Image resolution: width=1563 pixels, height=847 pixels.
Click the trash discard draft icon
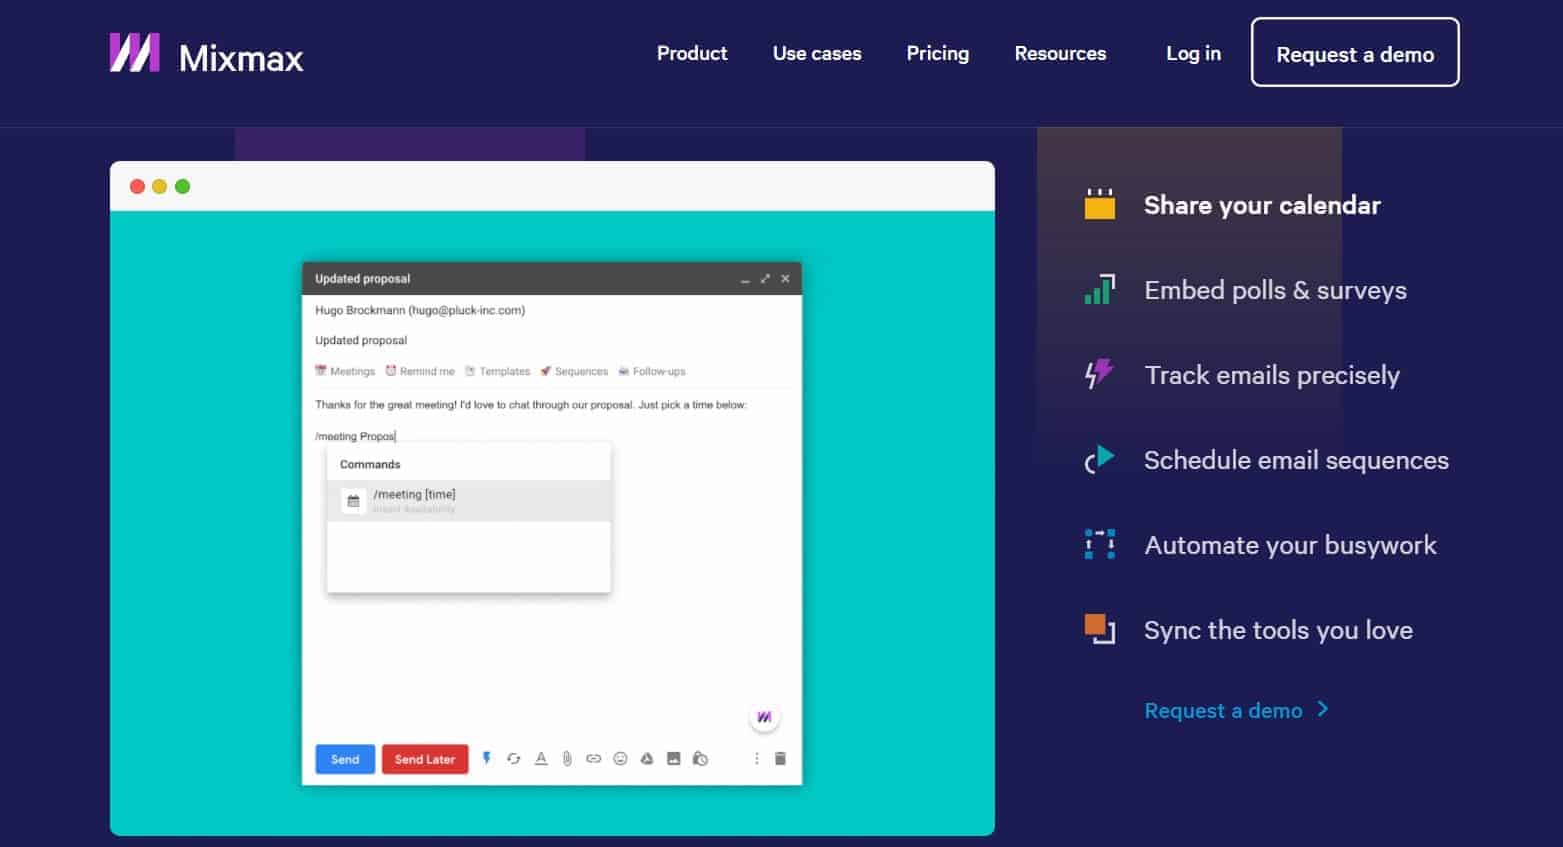click(780, 759)
